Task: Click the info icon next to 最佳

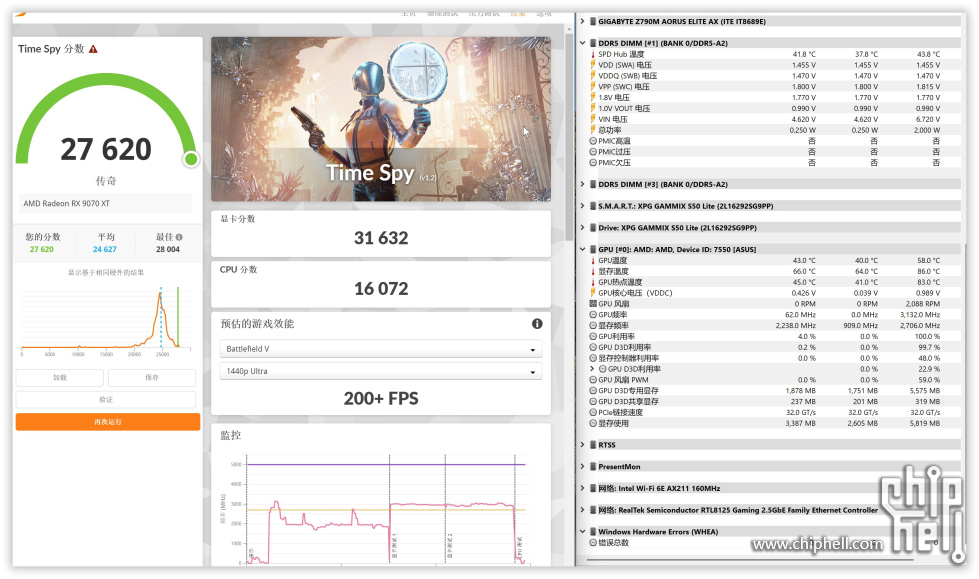Action: click(x=179, y=237)
